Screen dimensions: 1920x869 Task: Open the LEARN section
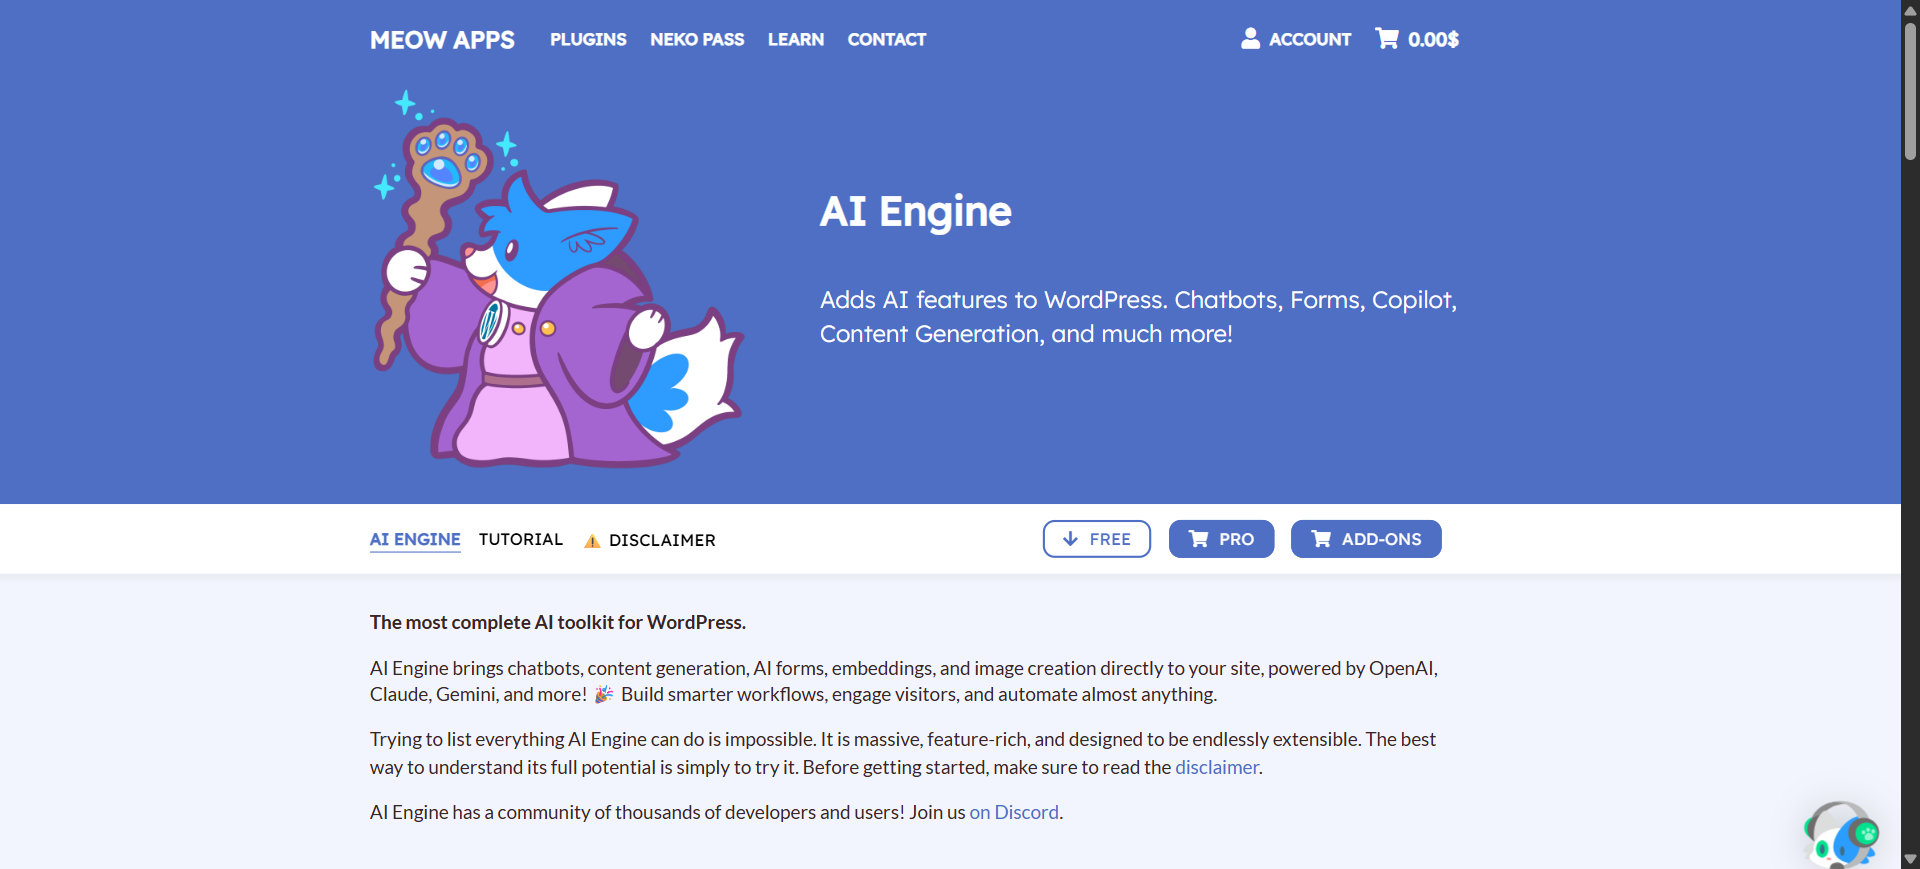click(795, 40)
